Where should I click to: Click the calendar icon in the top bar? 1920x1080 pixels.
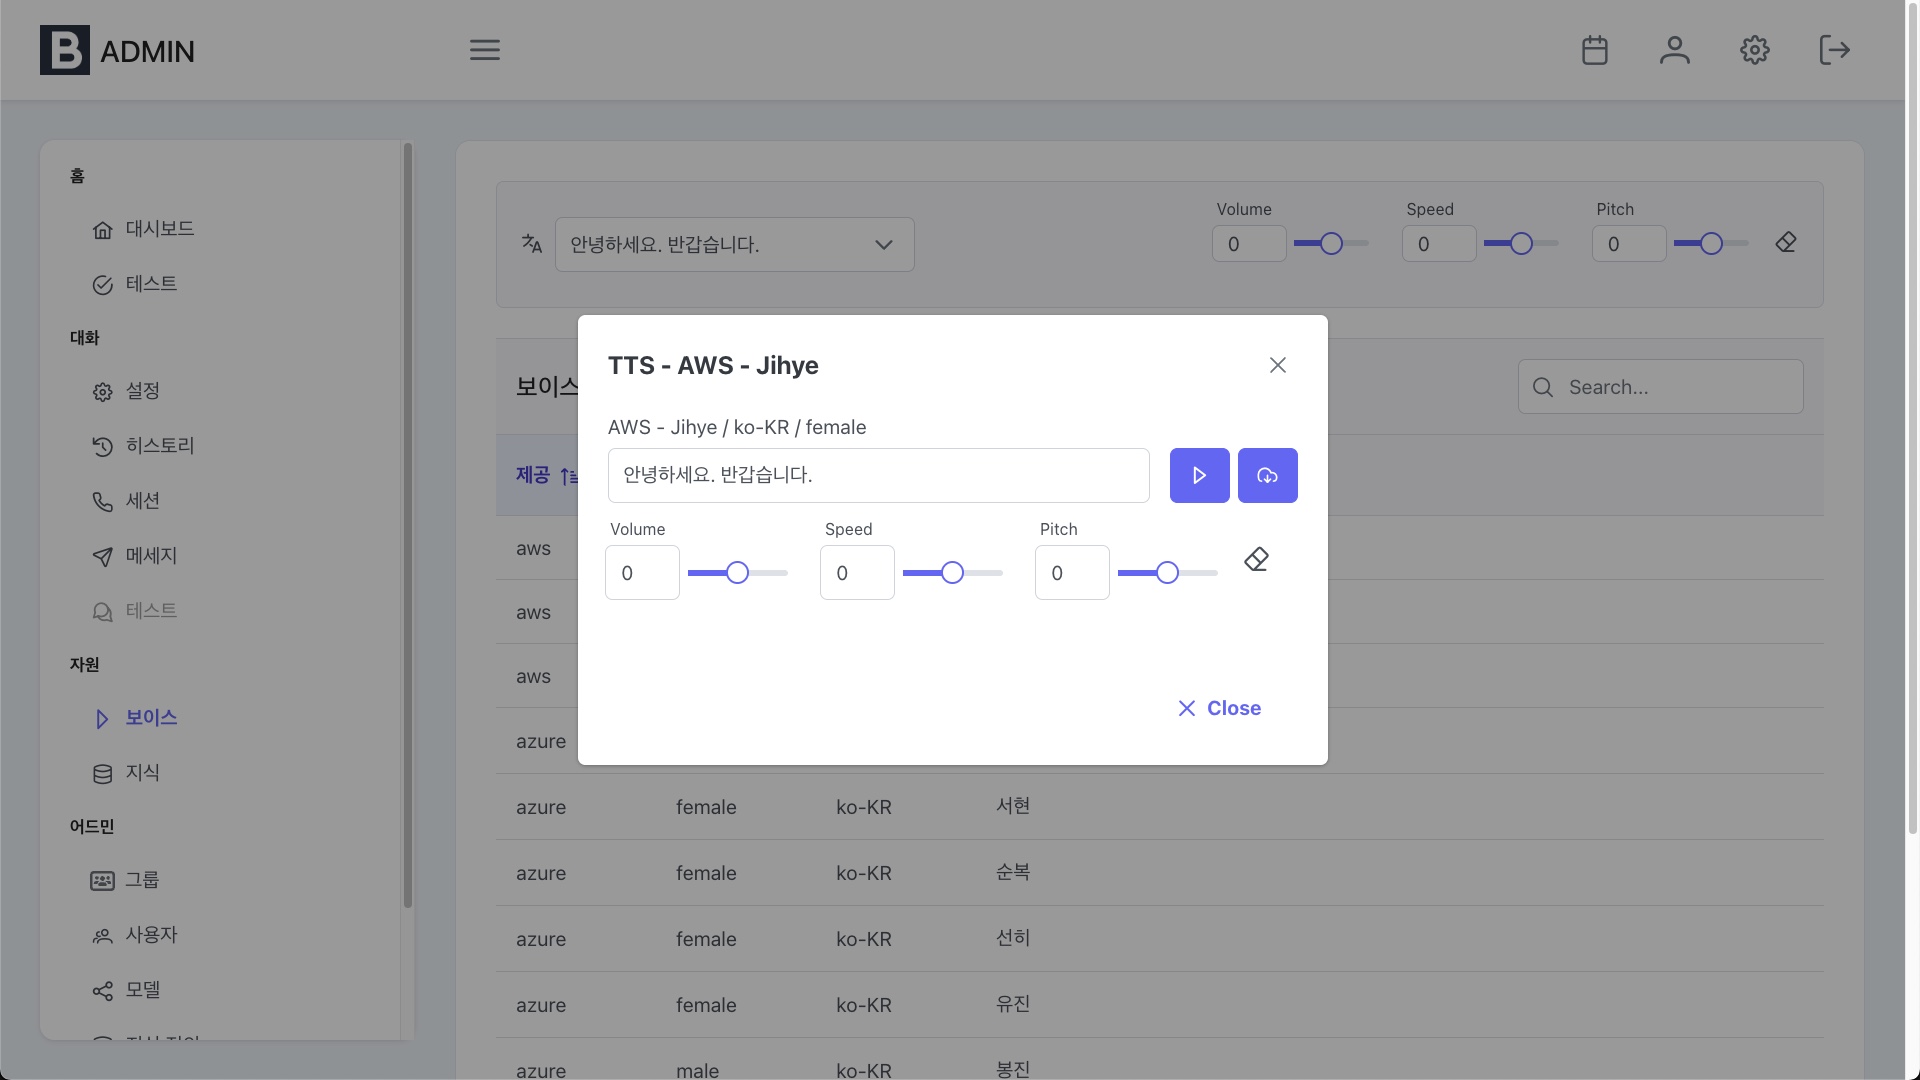click(x=1594, y=49)
